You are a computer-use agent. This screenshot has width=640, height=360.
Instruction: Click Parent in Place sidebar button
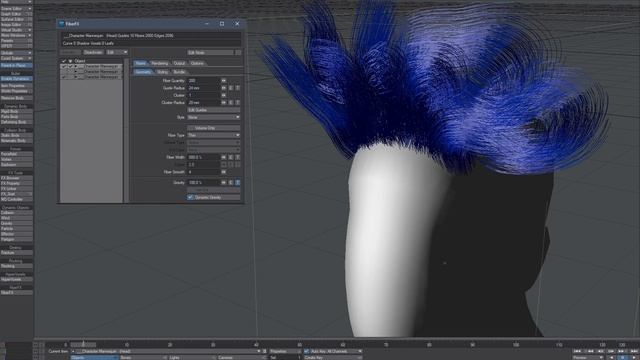click(x=16, y=65)
